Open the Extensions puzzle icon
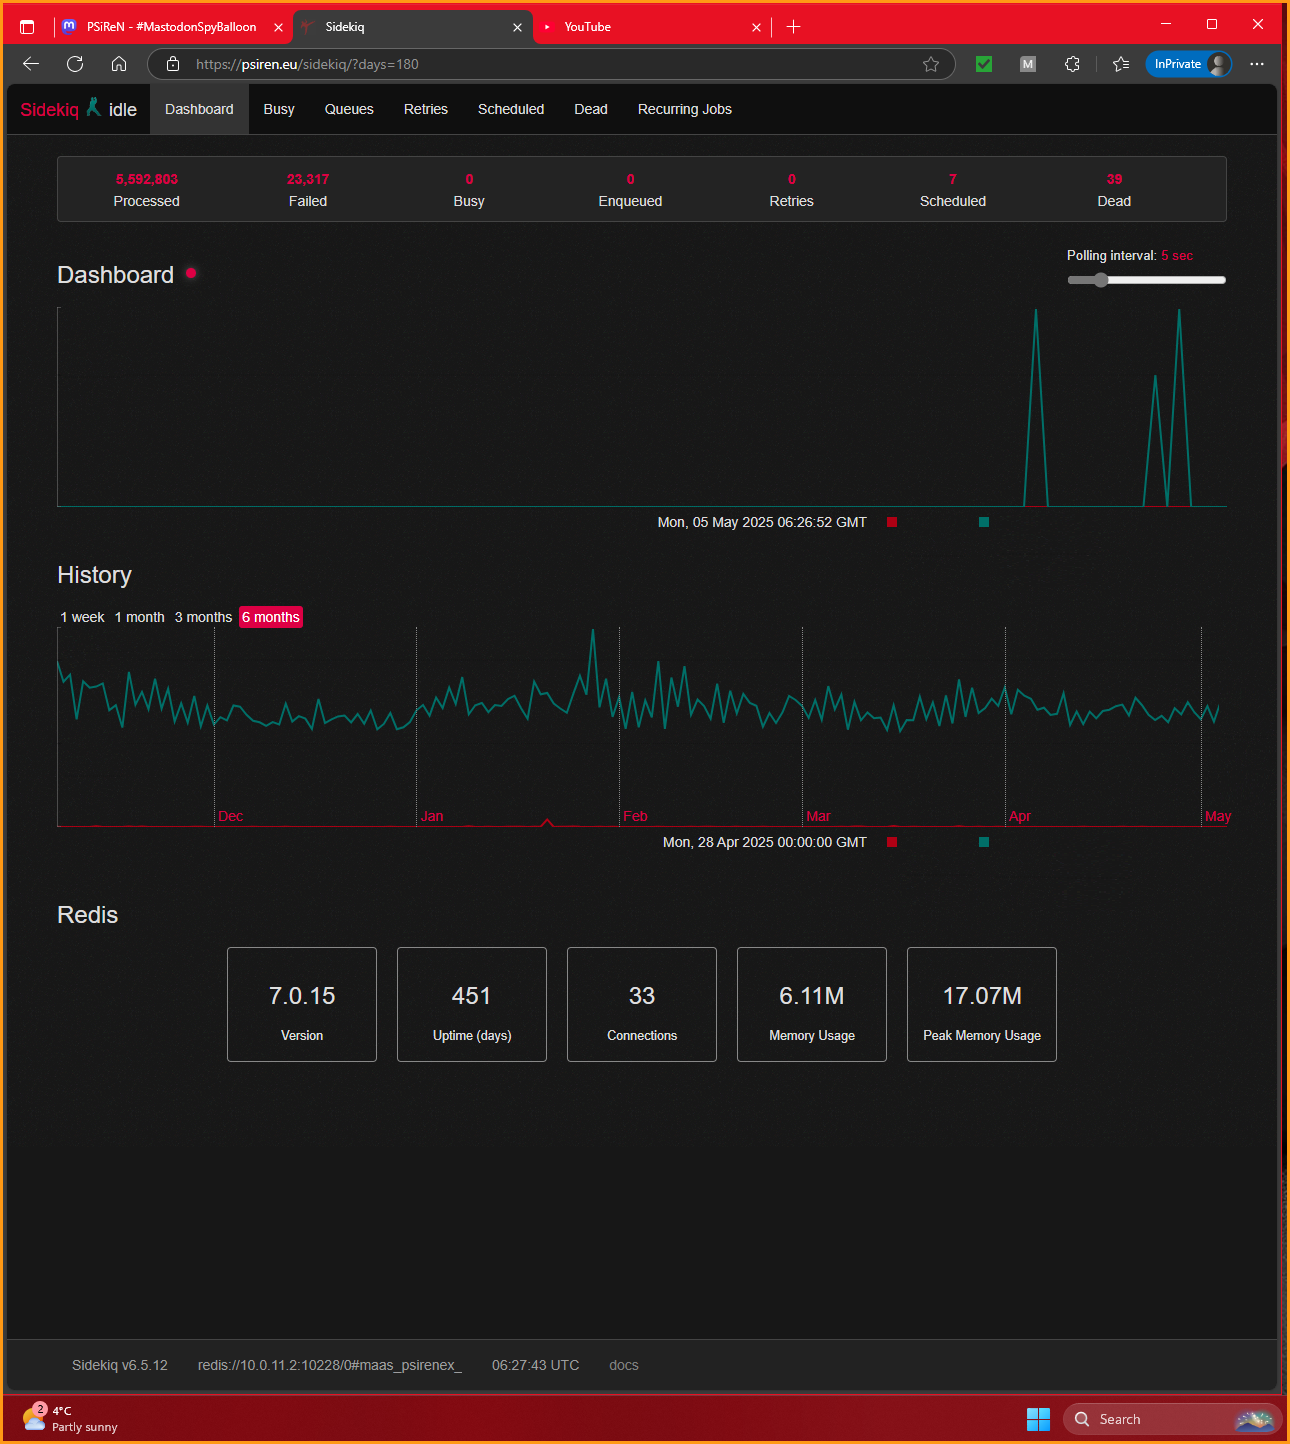The width and height of the screenshot is (1290, 1444). point(1072,64)
